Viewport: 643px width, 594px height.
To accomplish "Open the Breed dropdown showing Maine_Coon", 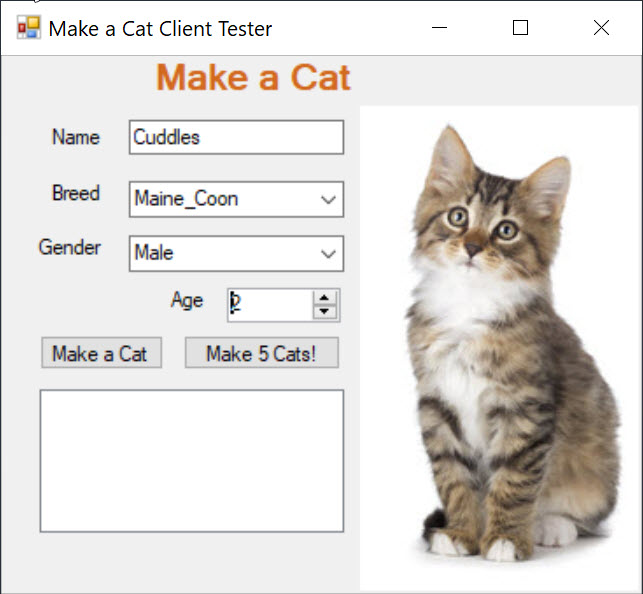I will coord(236,199).
